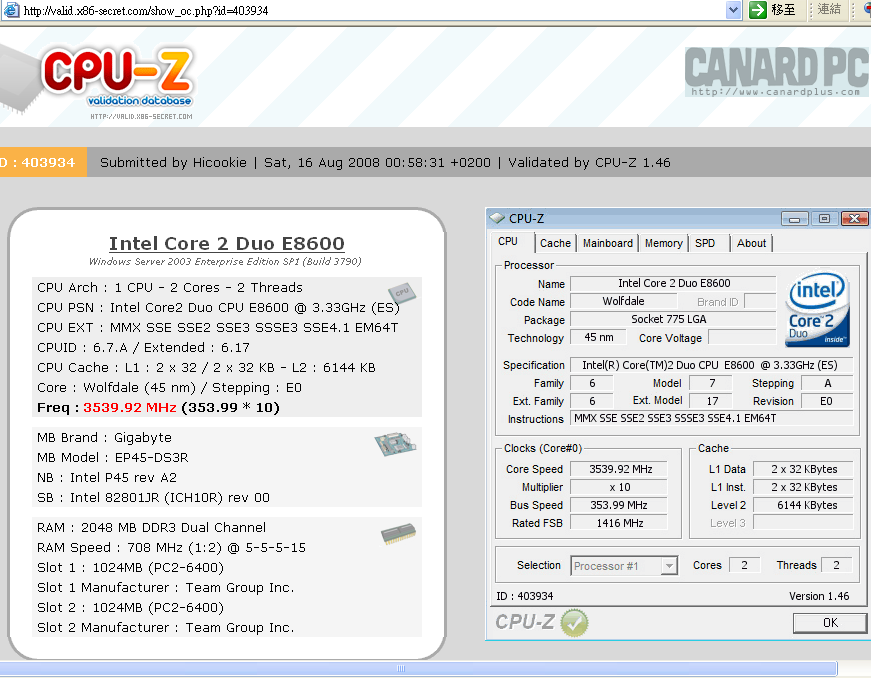Viewport: 871px width, 678px height.
Task: Click the Intel Core 2 Duo badge
Action: pos(818,310)
